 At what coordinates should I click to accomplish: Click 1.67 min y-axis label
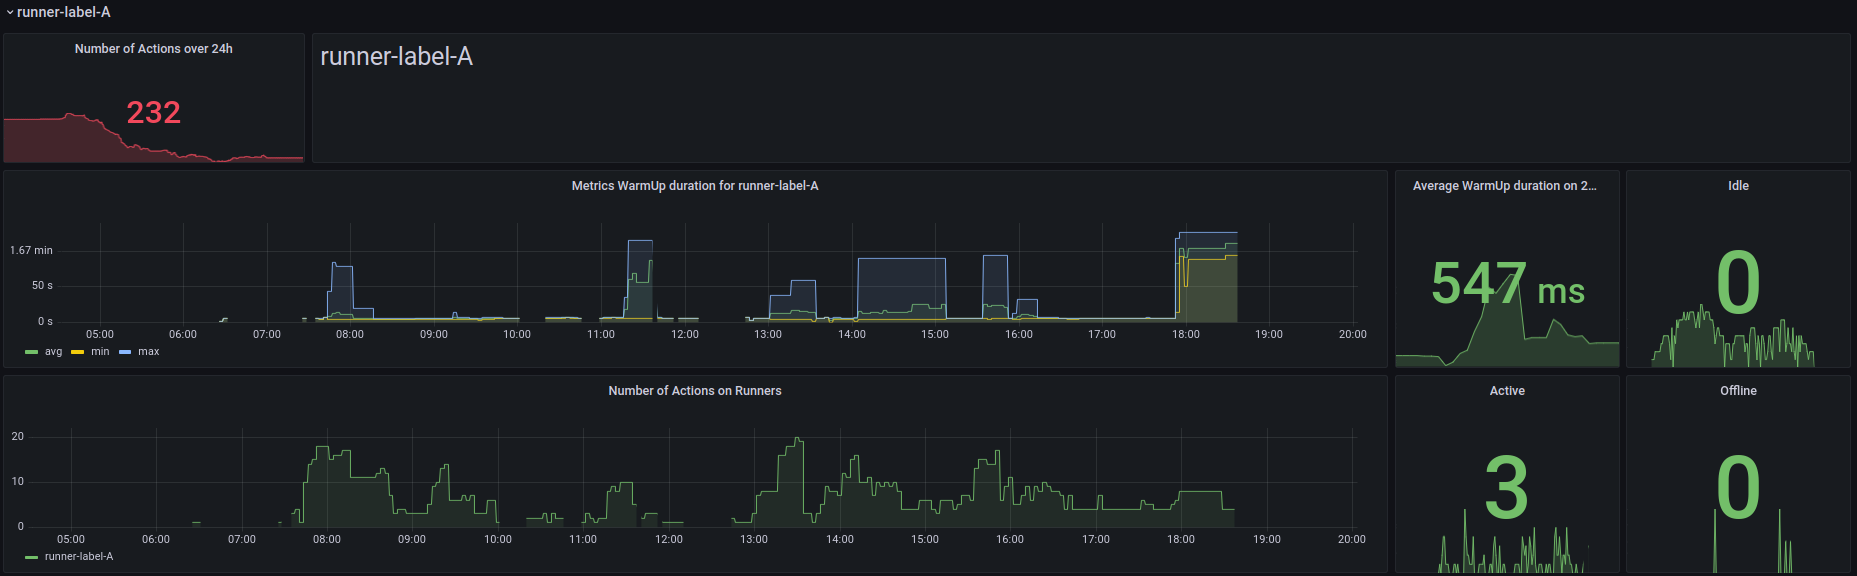(31, 251)
